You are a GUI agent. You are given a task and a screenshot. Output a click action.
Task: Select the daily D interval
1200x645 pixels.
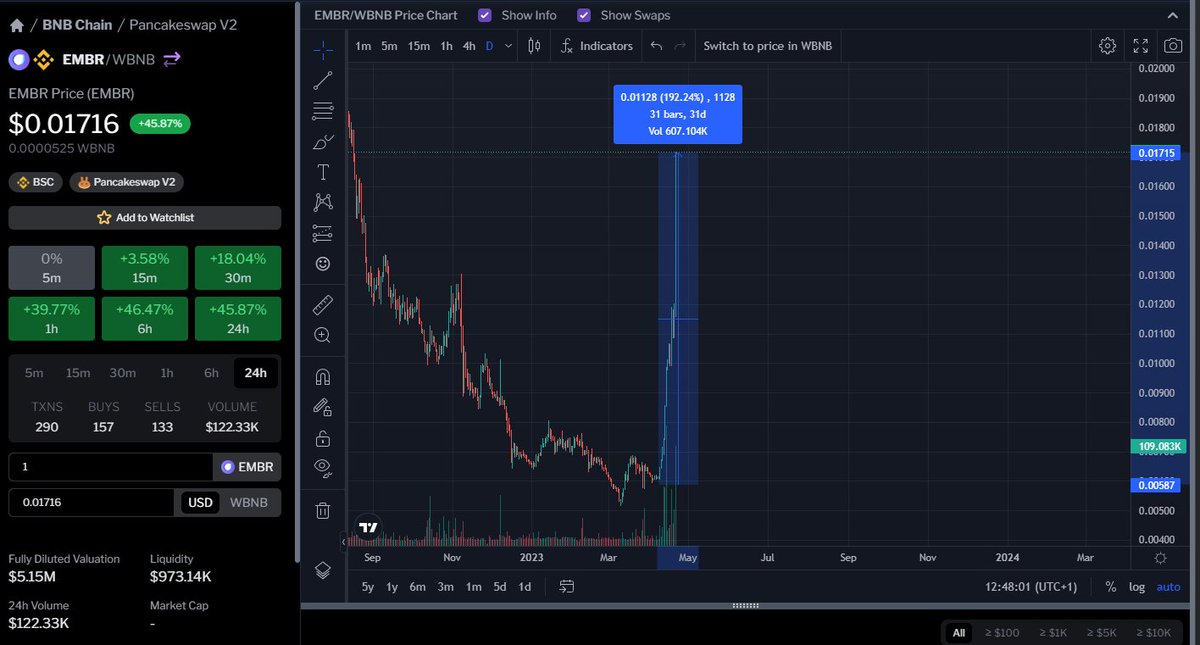(490, 46)
